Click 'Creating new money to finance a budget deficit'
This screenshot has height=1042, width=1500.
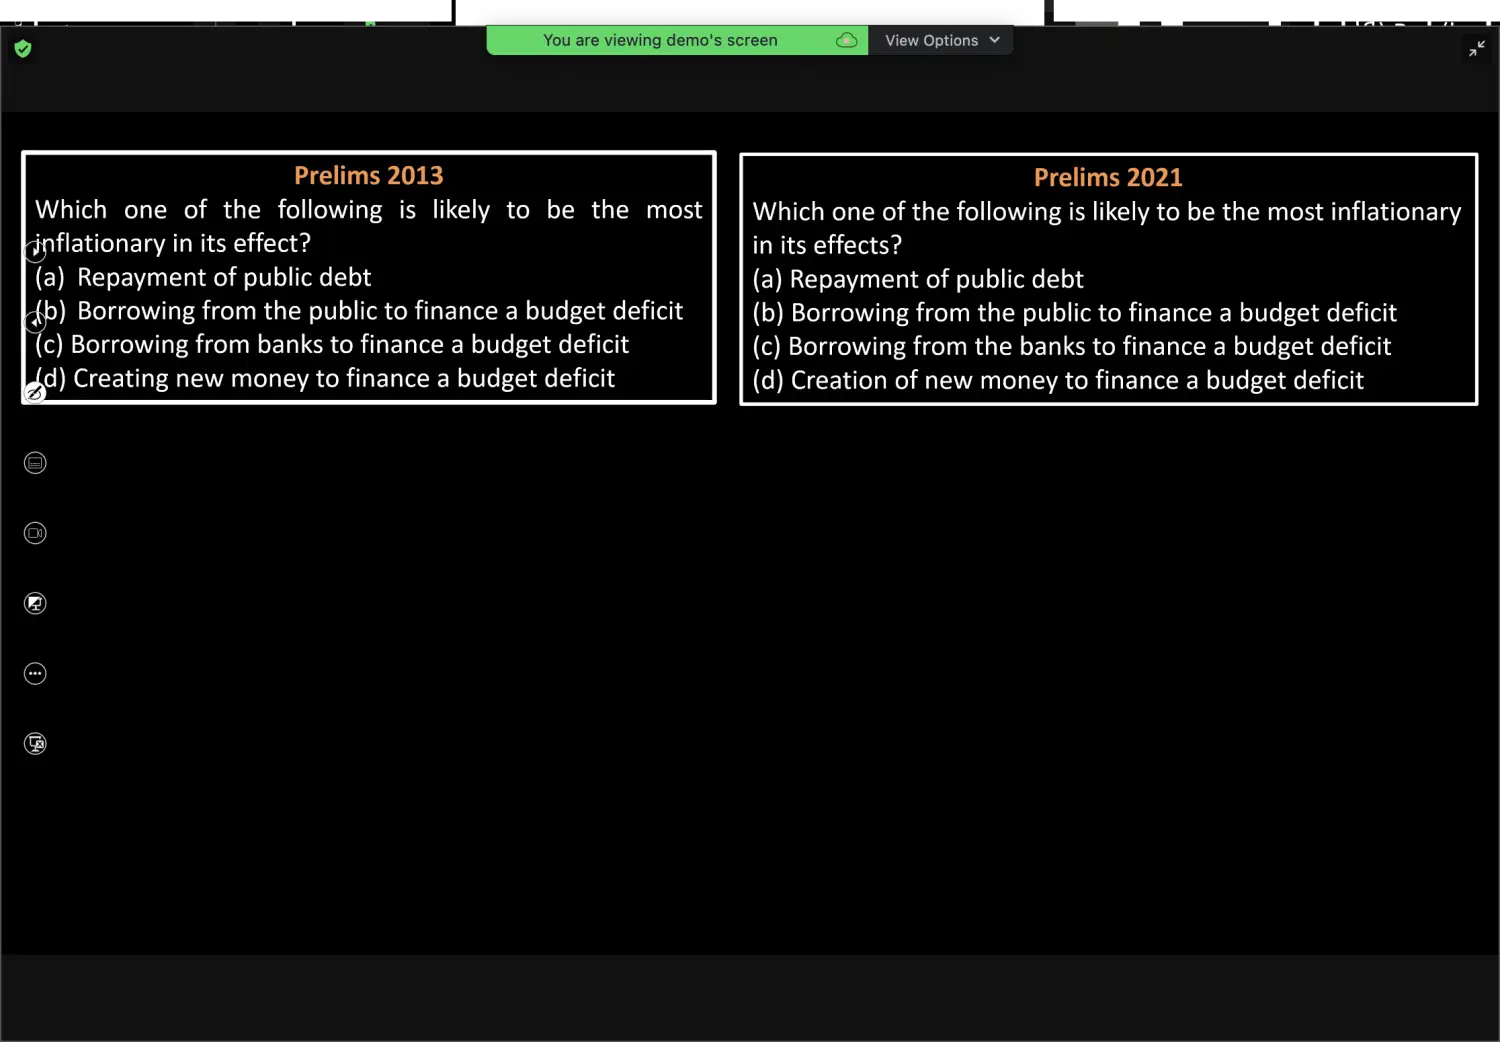pos(344,378)
